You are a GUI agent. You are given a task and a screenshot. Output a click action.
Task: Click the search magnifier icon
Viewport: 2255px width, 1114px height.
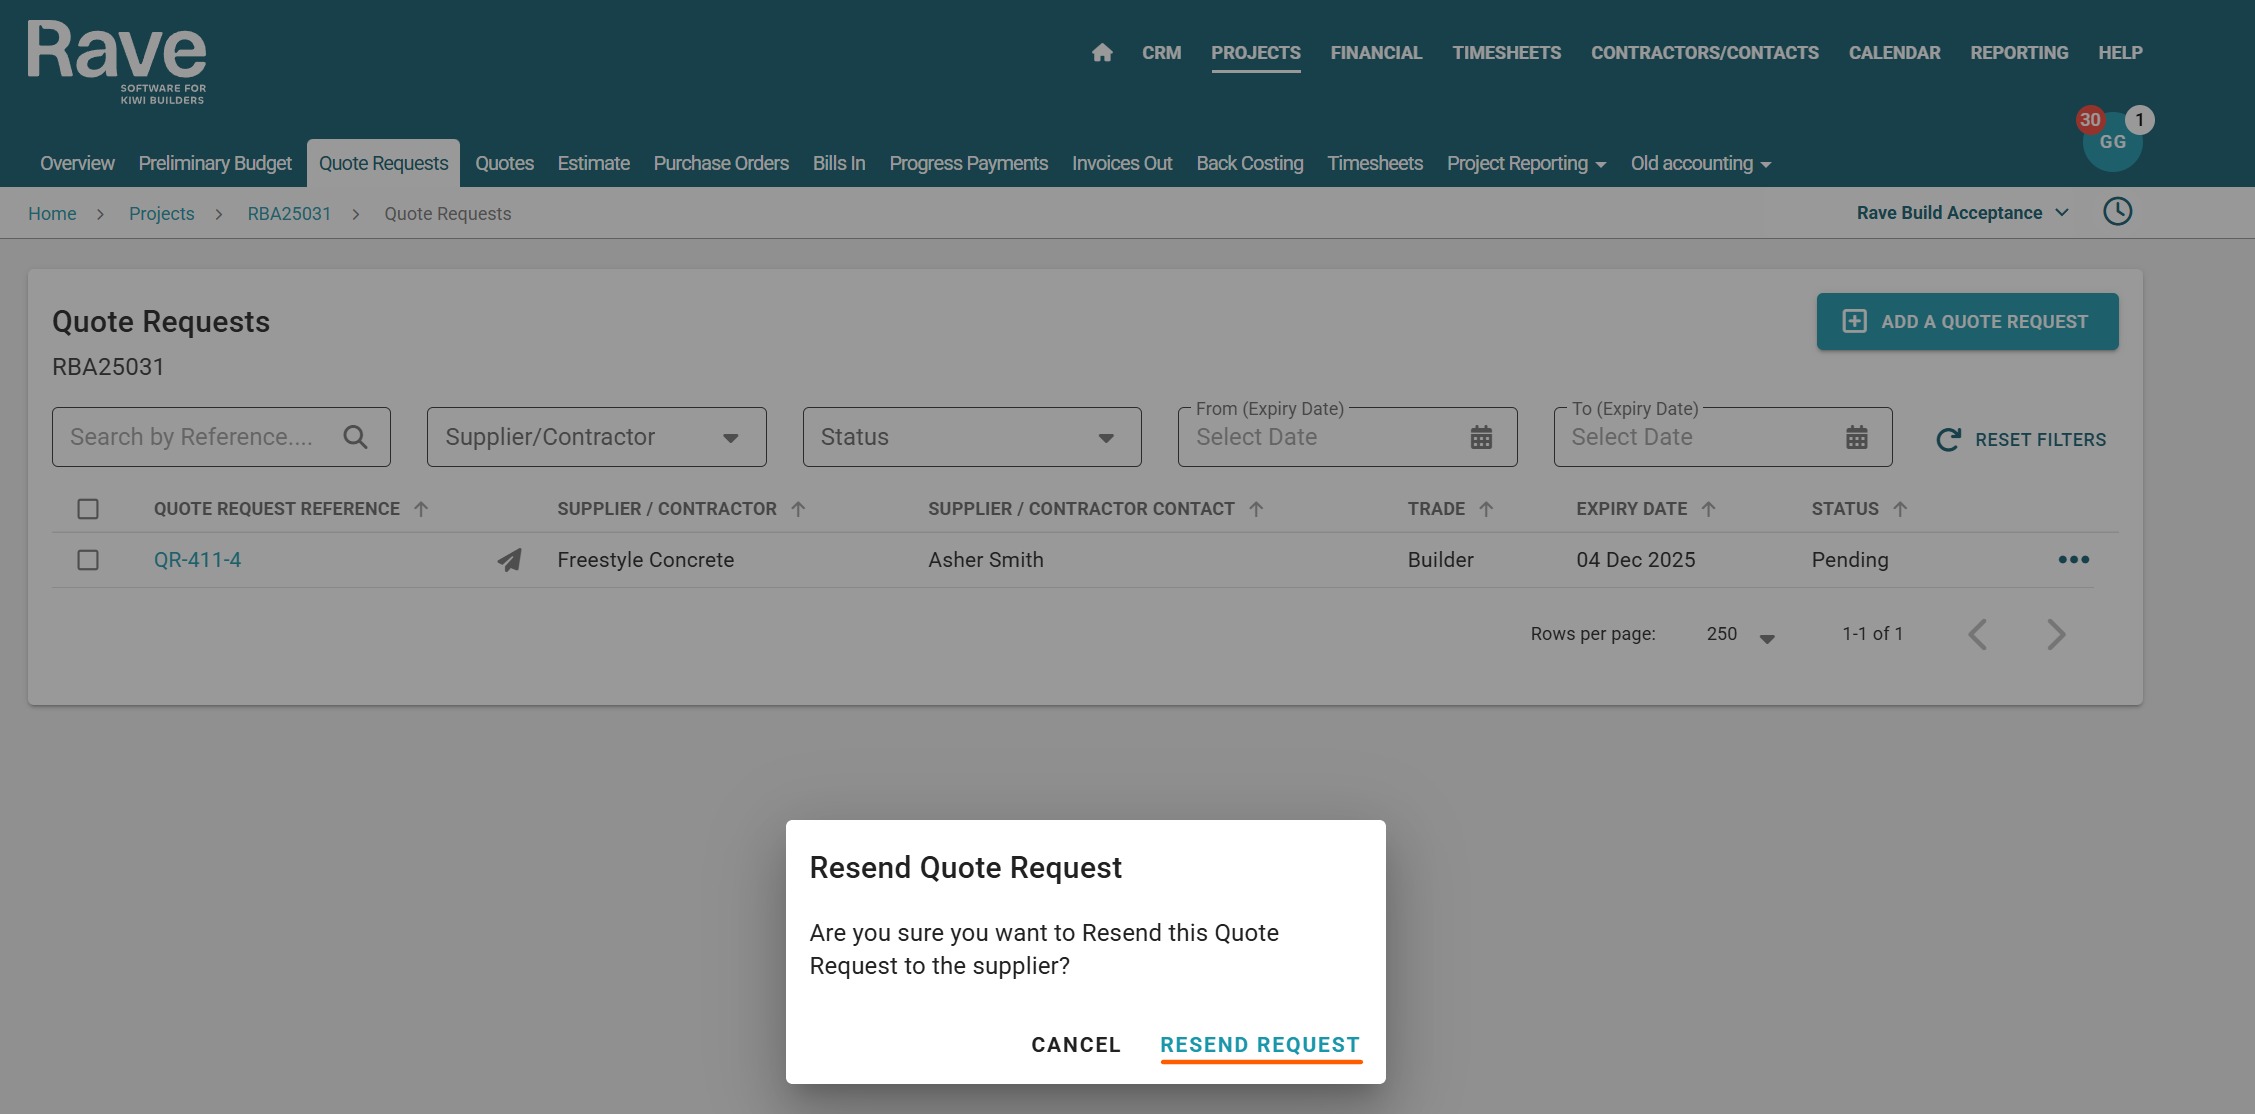[x=355, y=437]
